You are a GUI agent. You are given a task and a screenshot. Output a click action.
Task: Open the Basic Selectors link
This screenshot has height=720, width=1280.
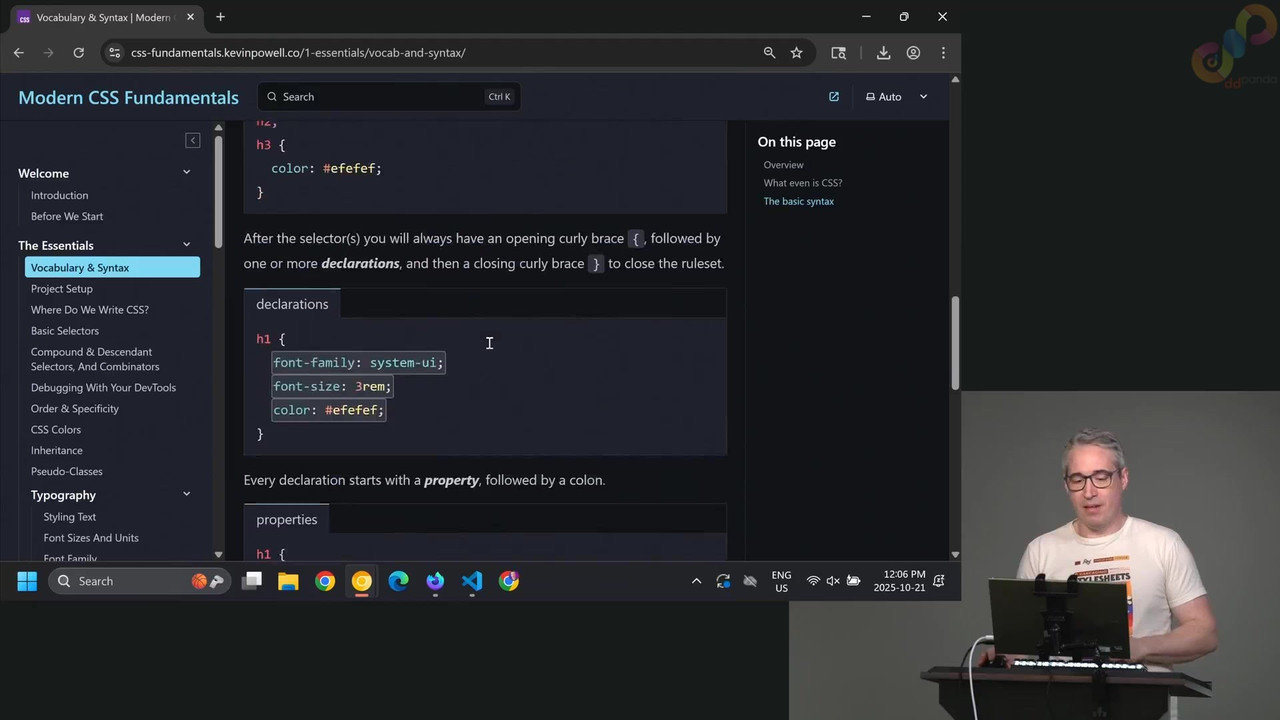coord(65,331)
